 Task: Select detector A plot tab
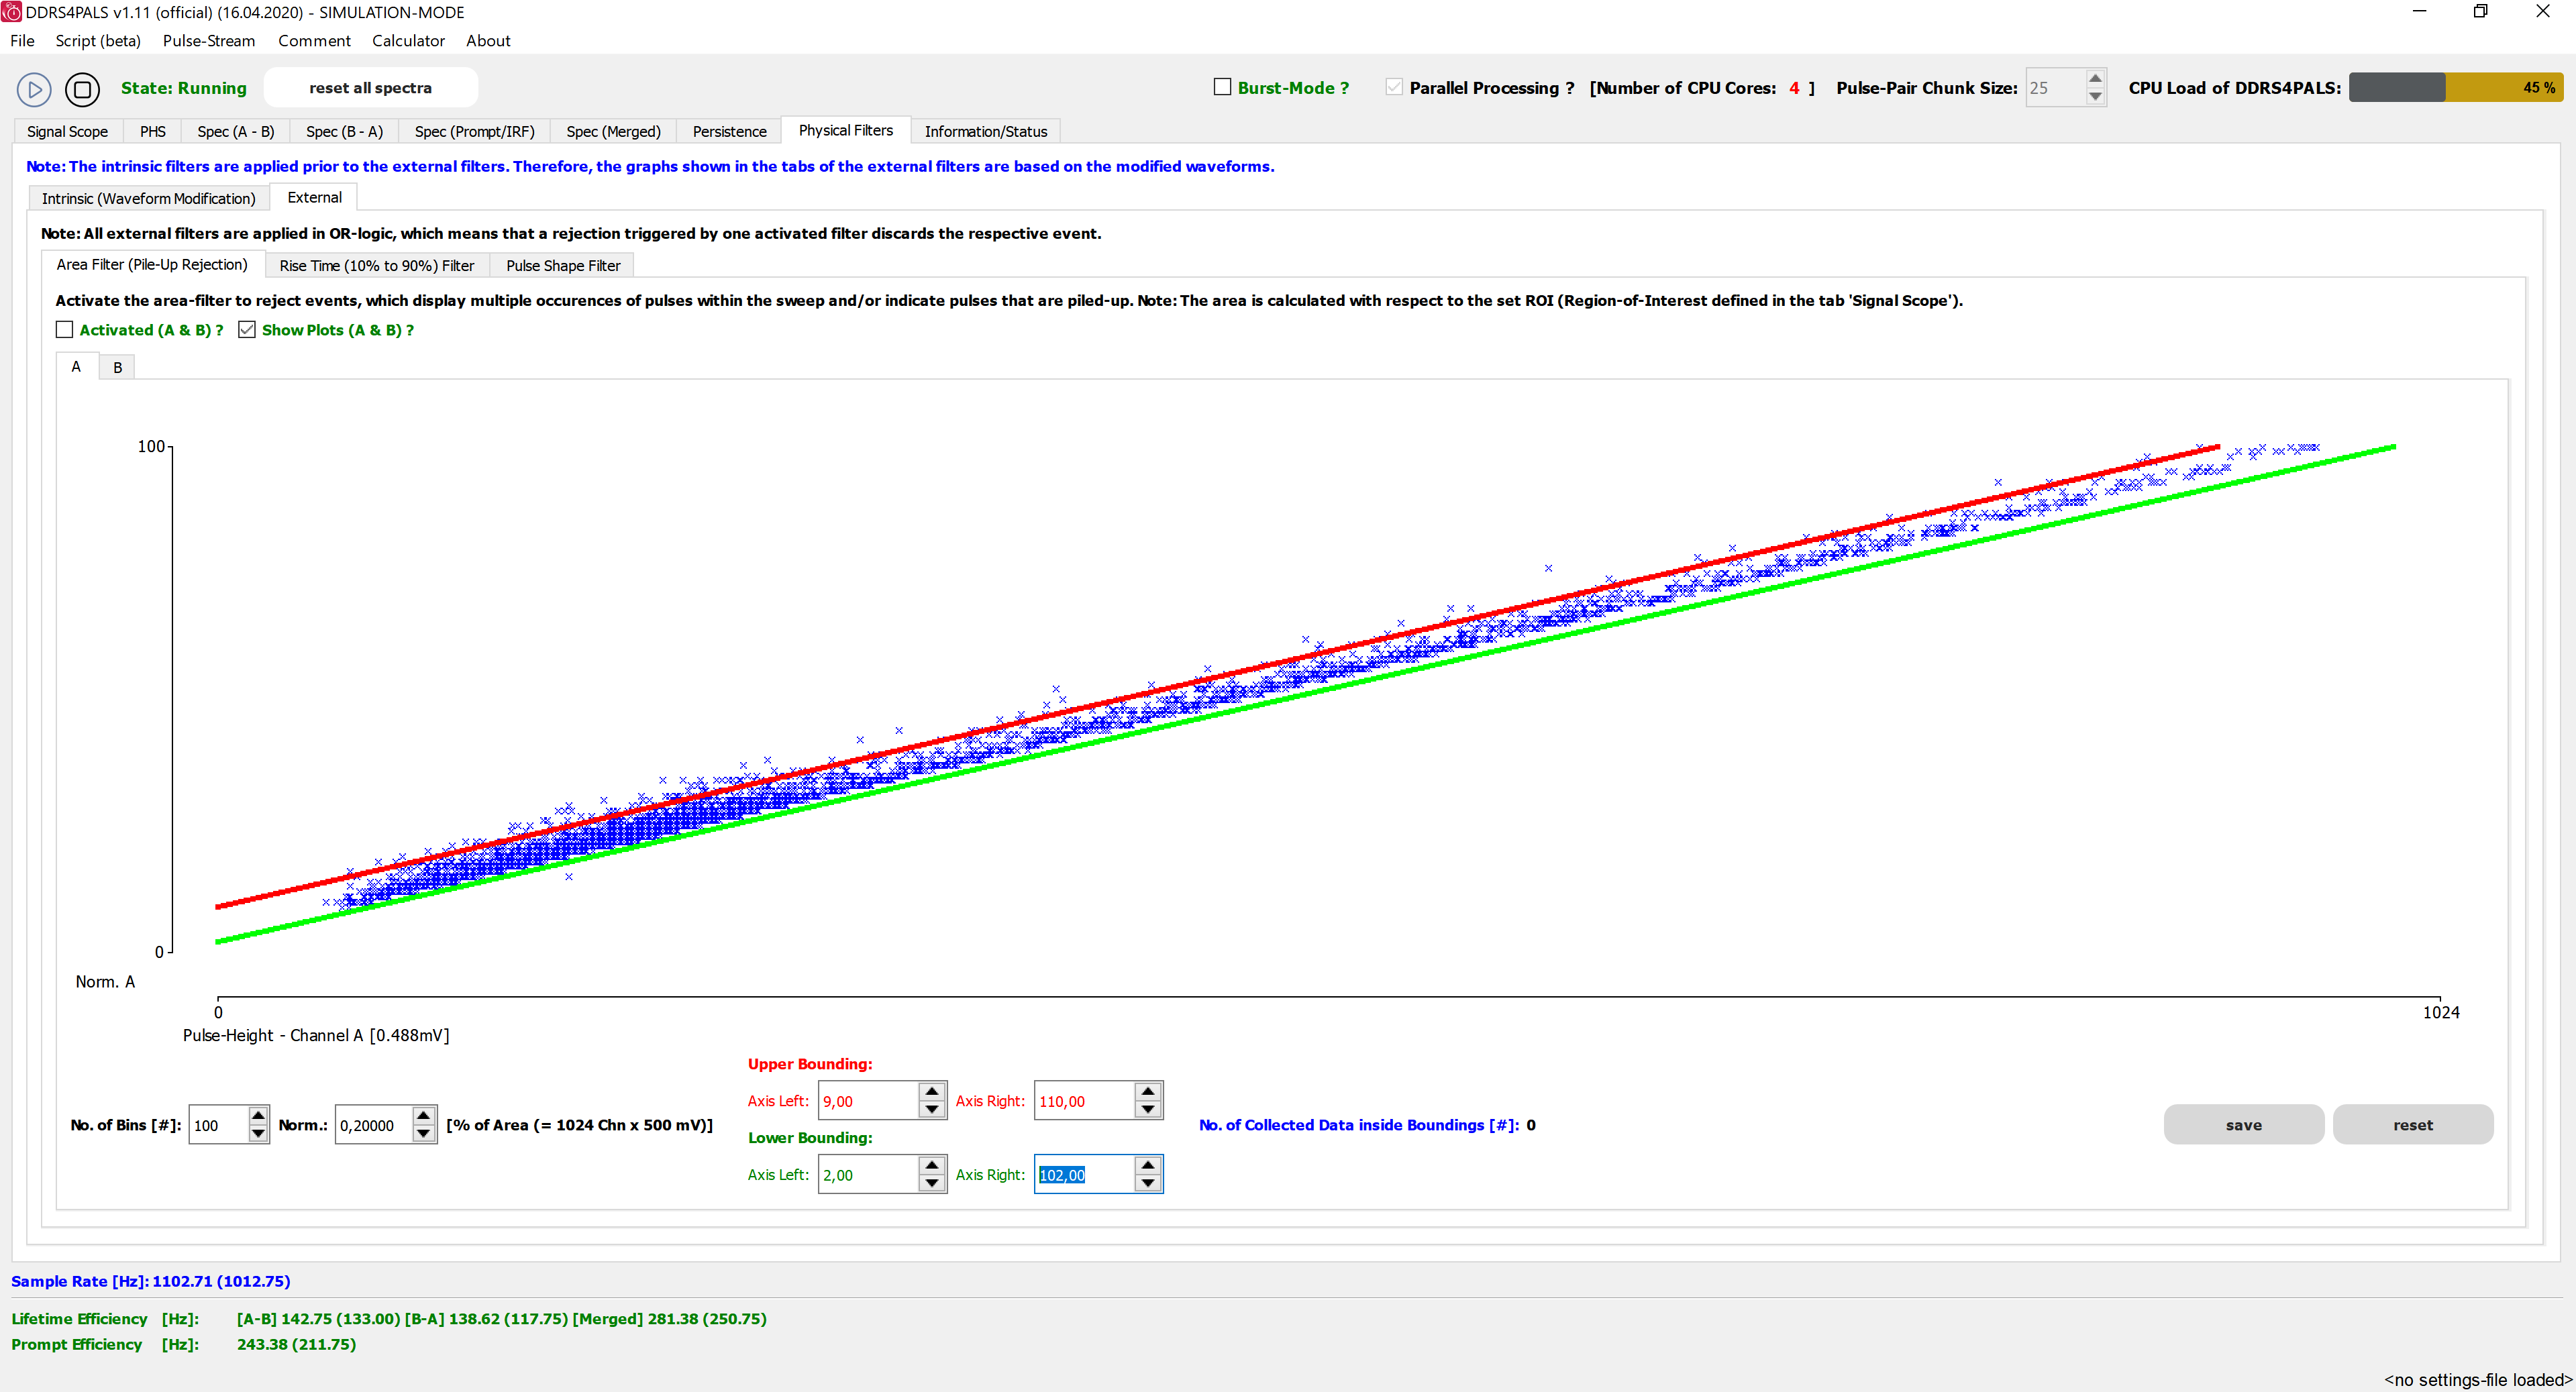[x=76, y=366]
